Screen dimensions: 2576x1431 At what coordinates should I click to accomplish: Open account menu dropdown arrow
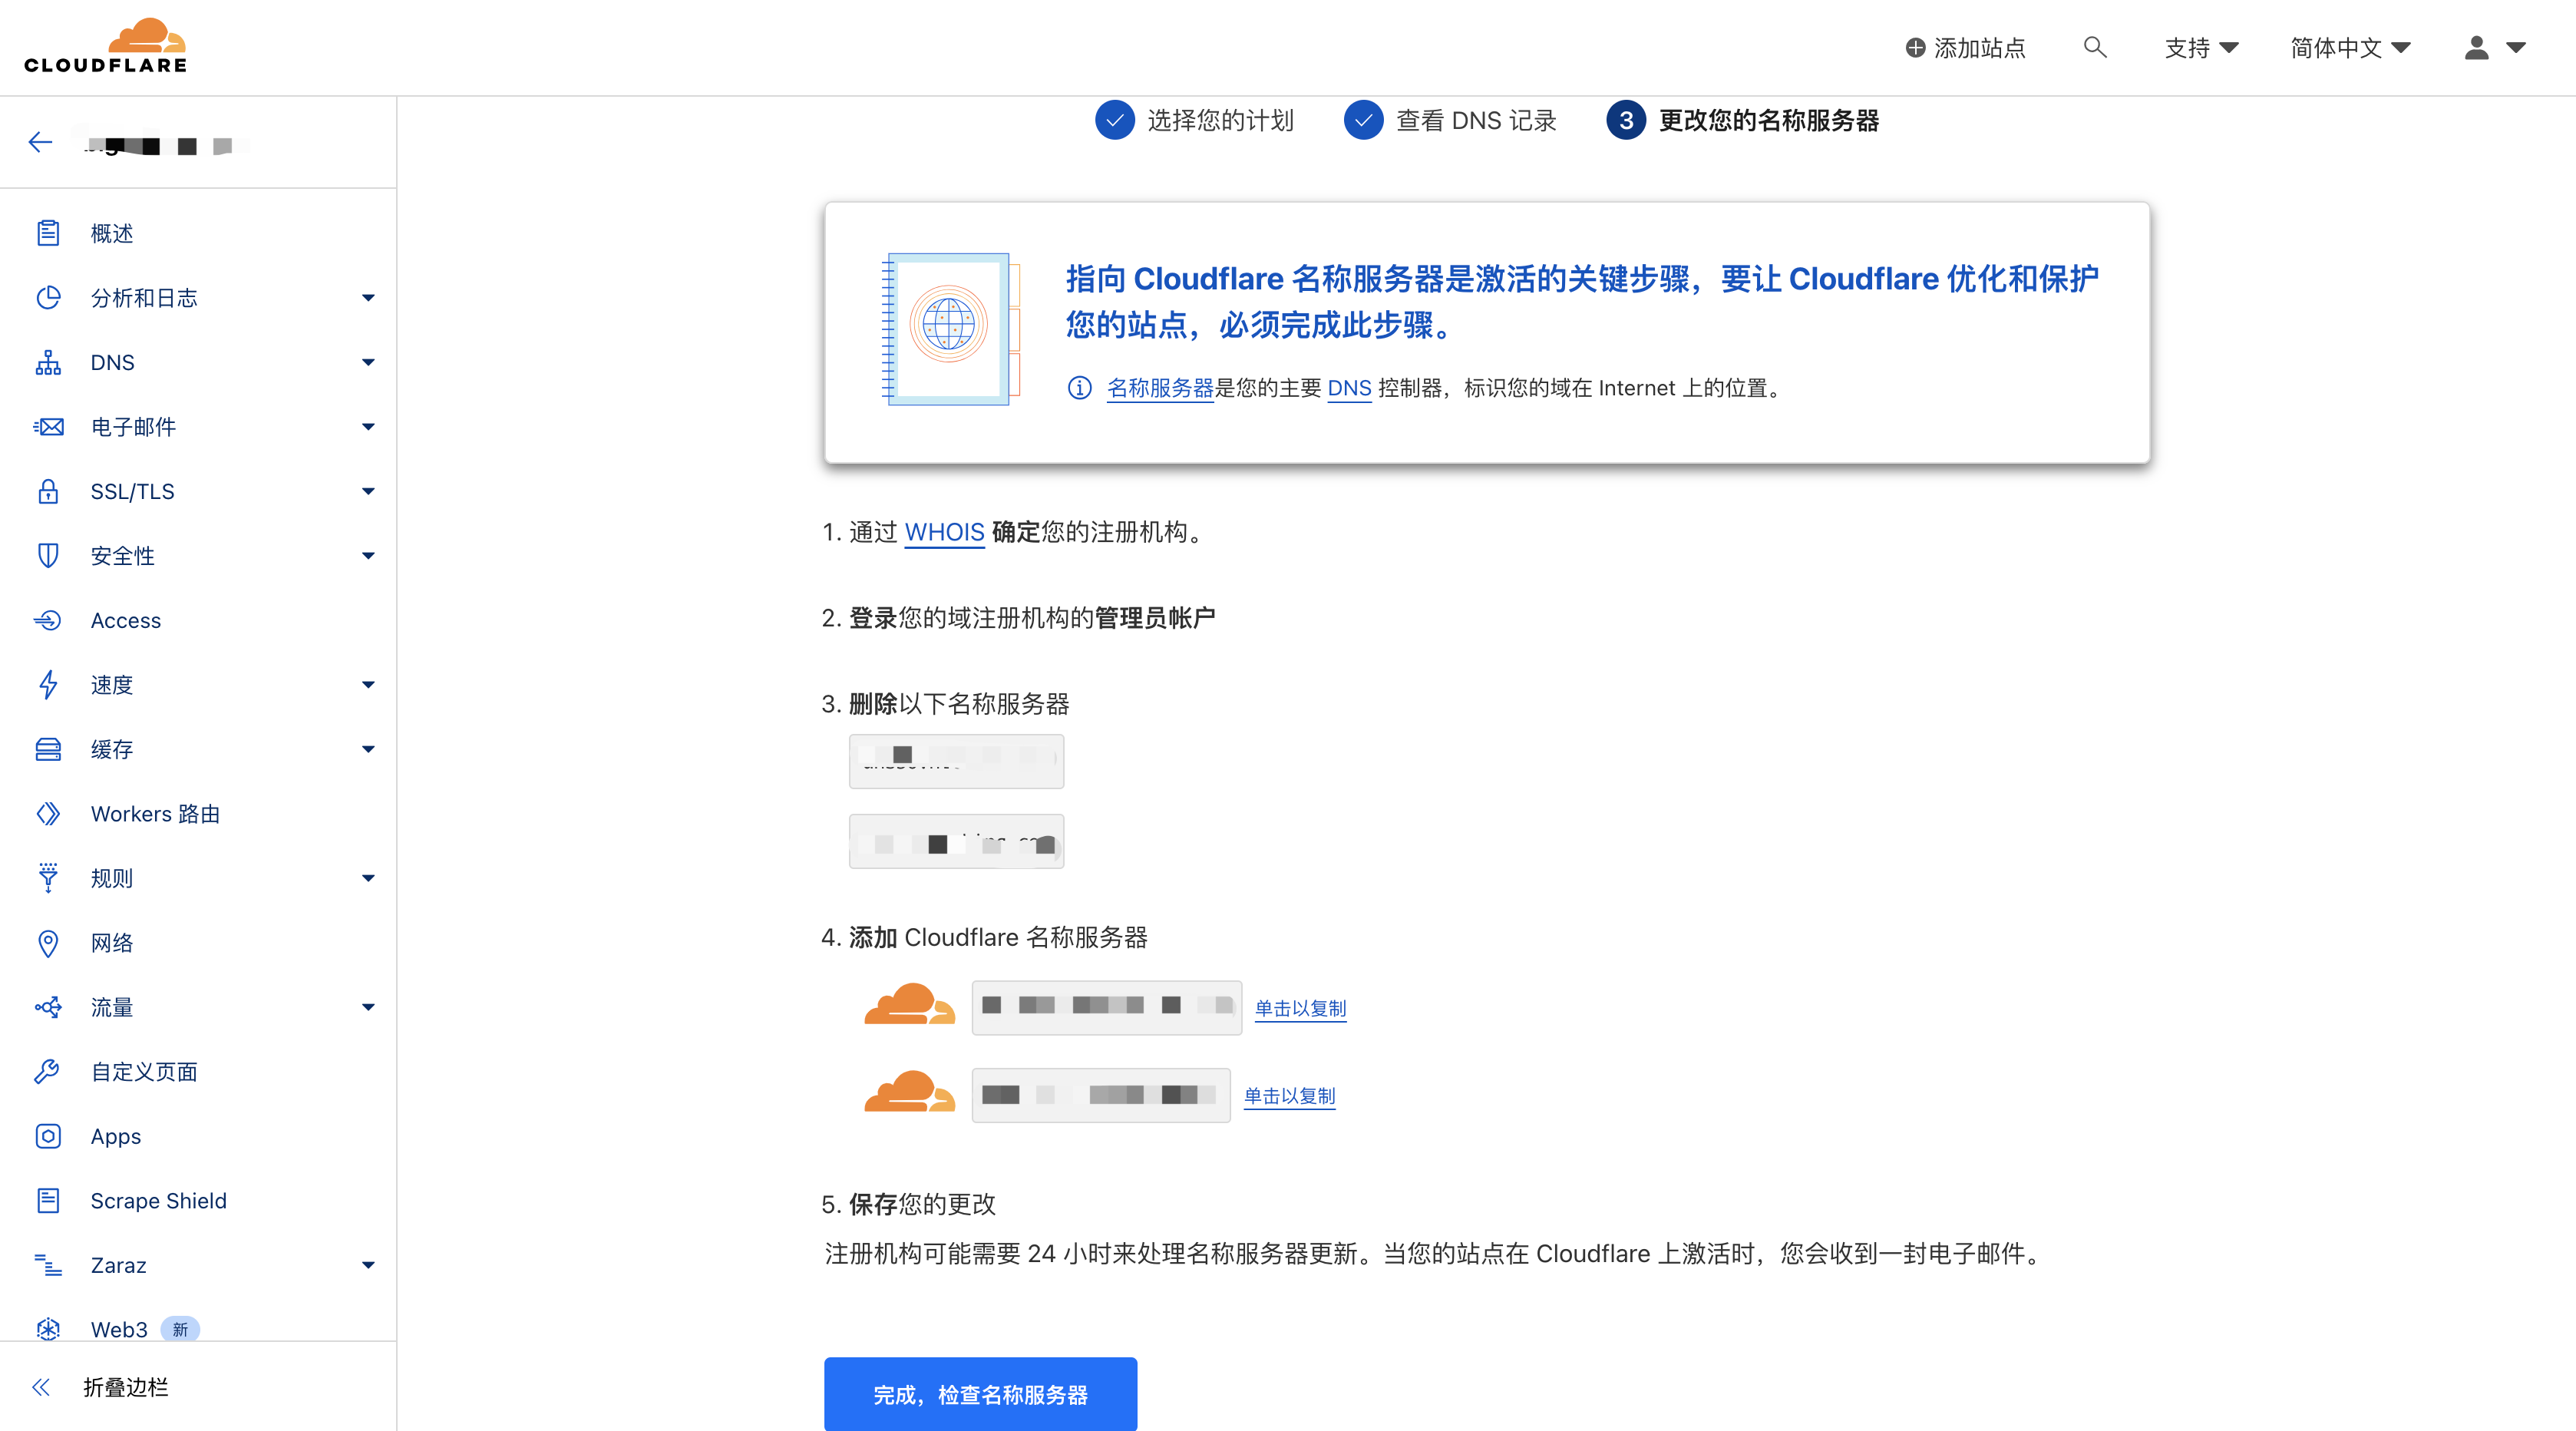(2516, 47)
